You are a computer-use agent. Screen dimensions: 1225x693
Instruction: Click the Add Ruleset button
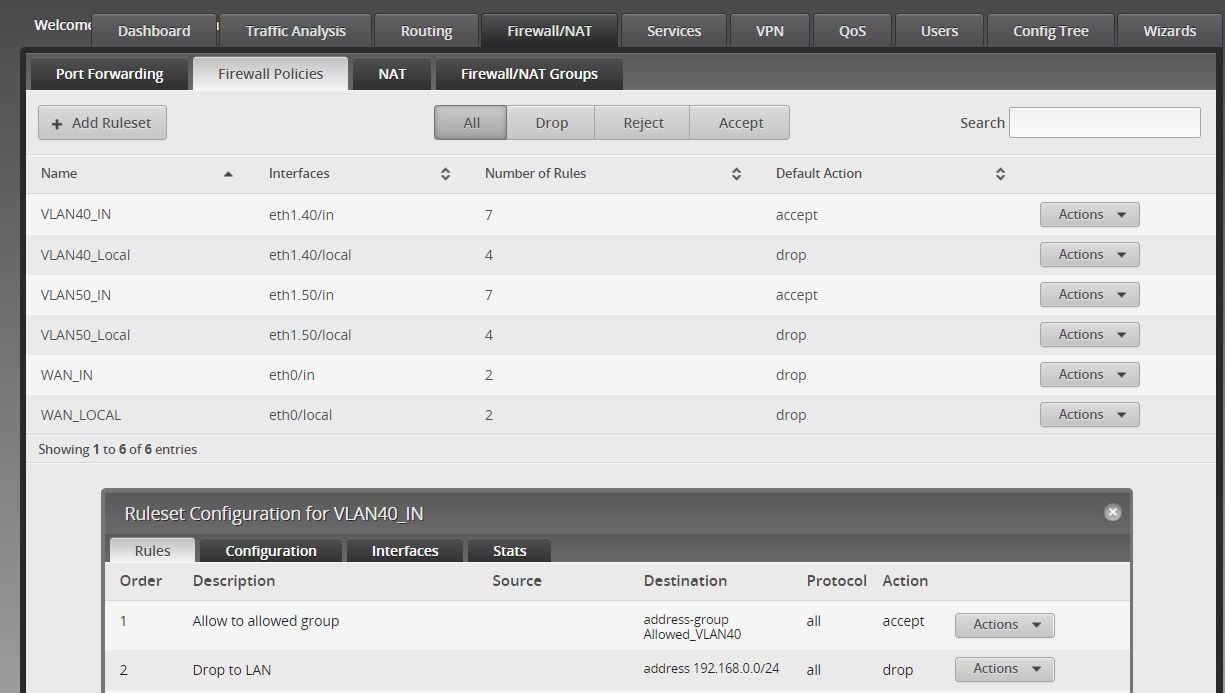102,123
